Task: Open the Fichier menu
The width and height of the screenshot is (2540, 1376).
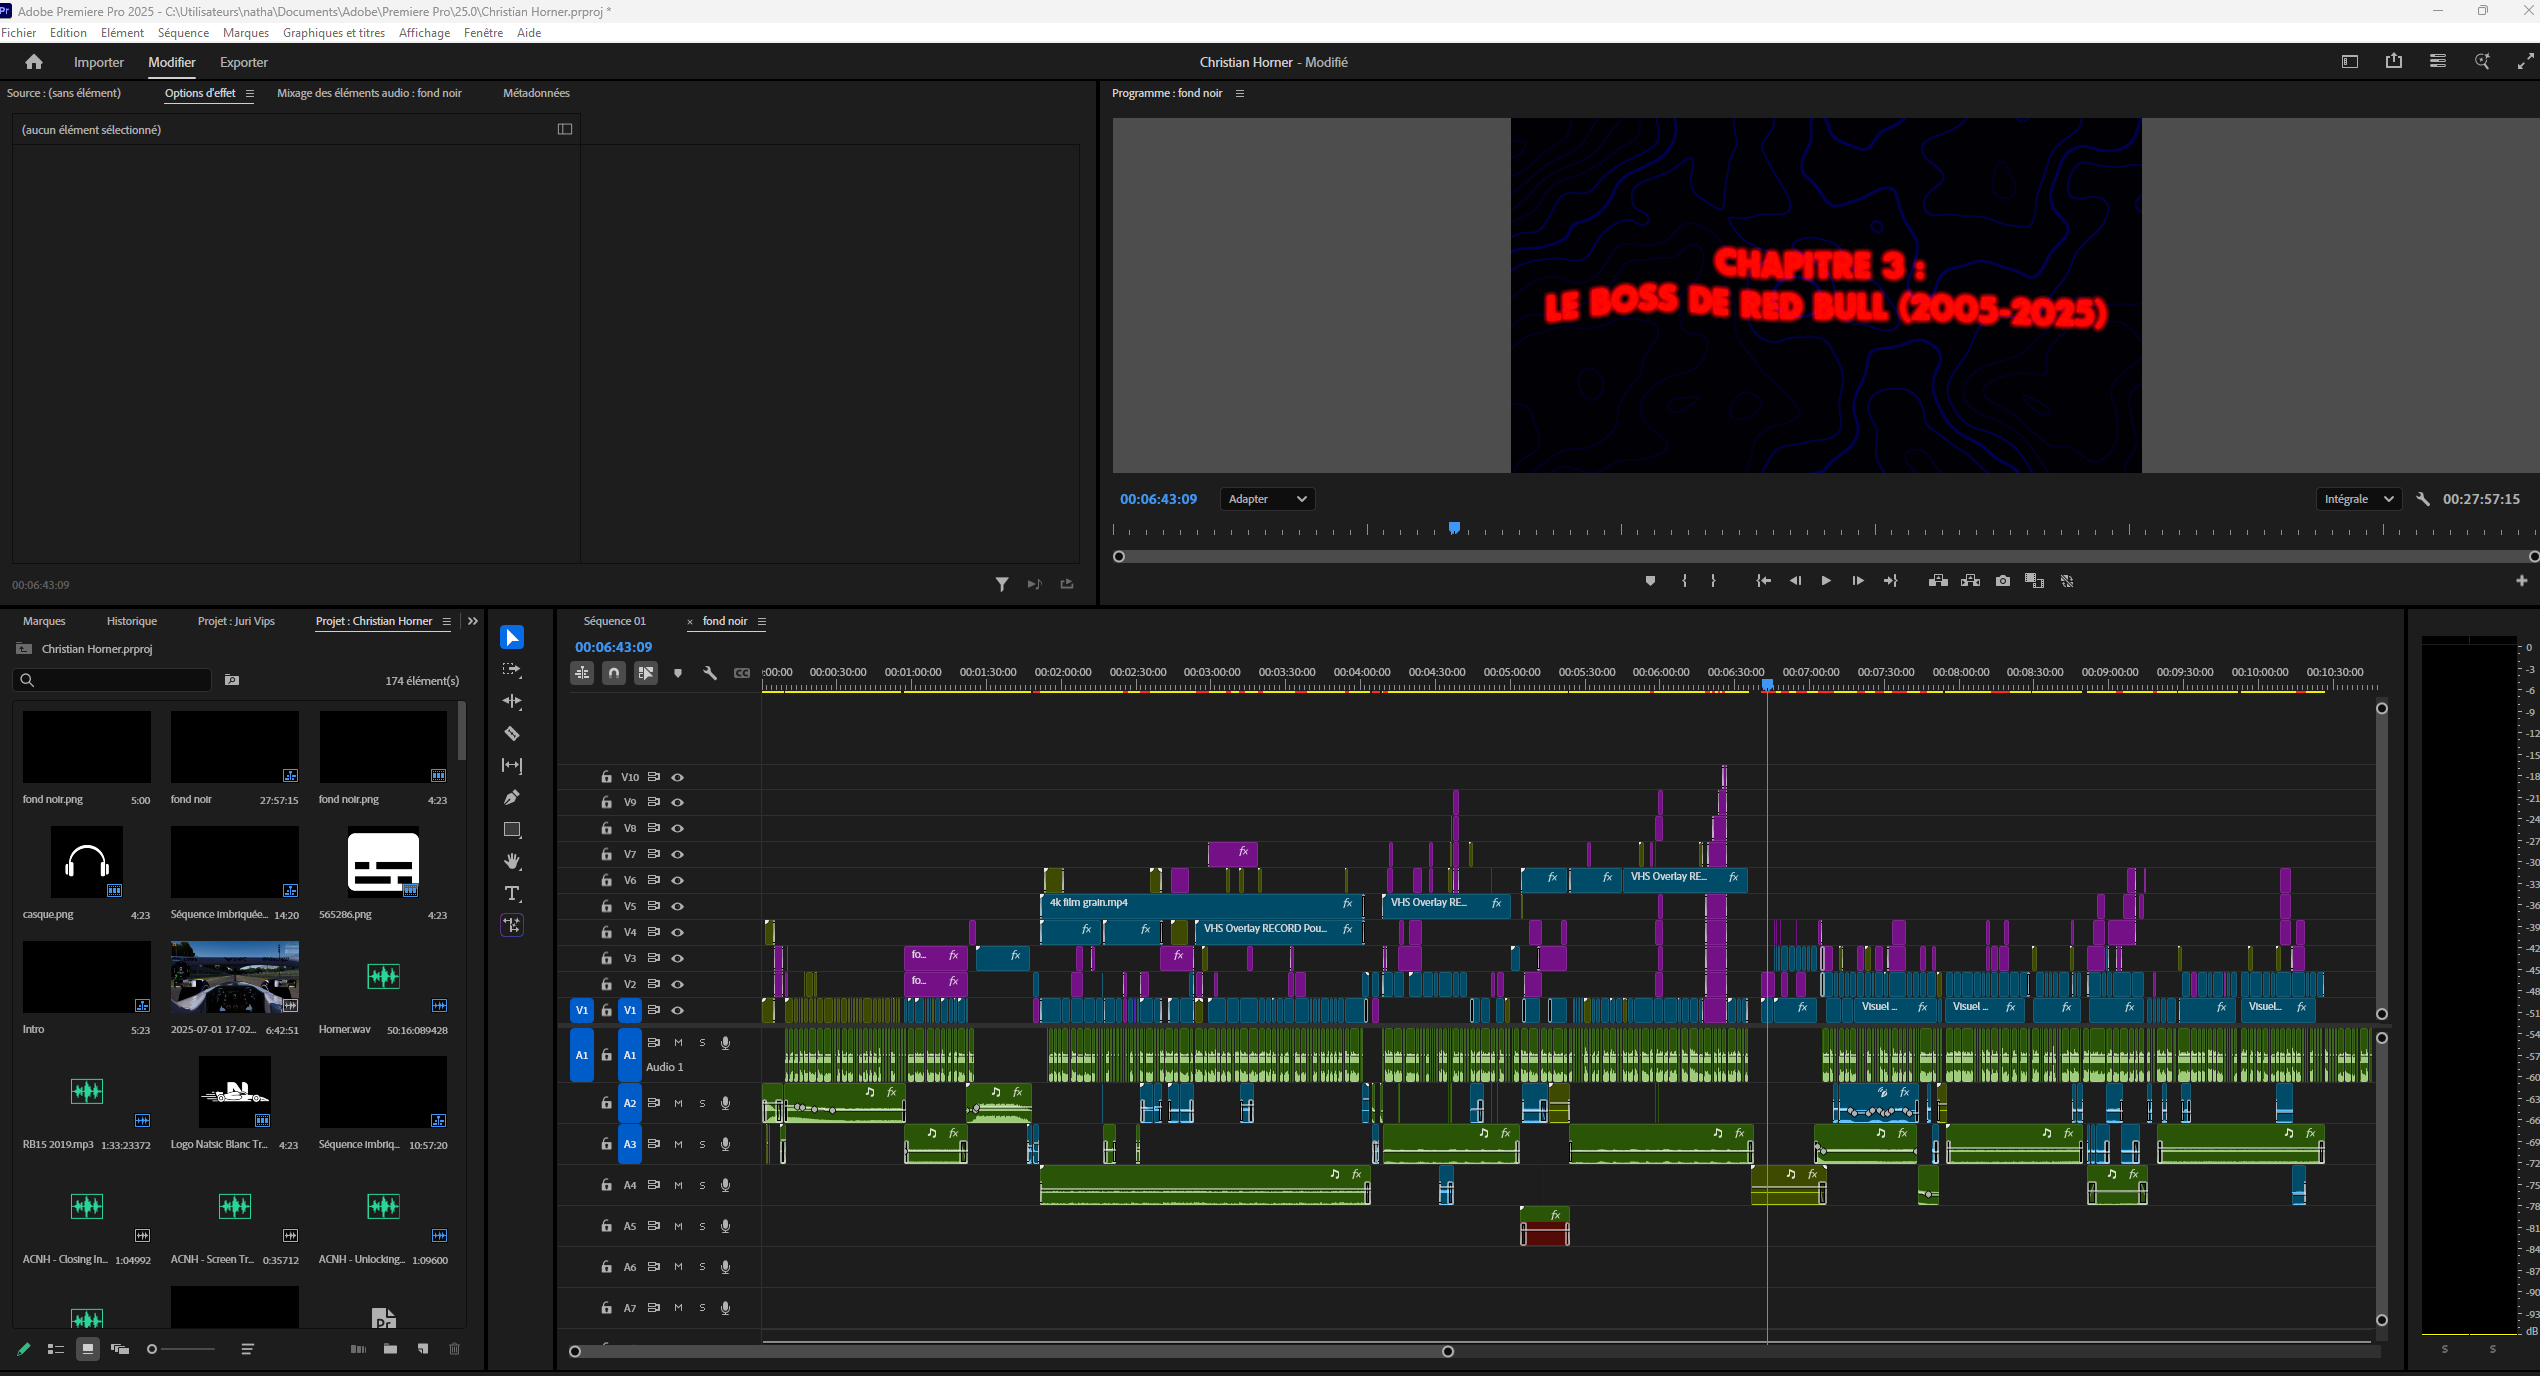Action: [19, 33]
